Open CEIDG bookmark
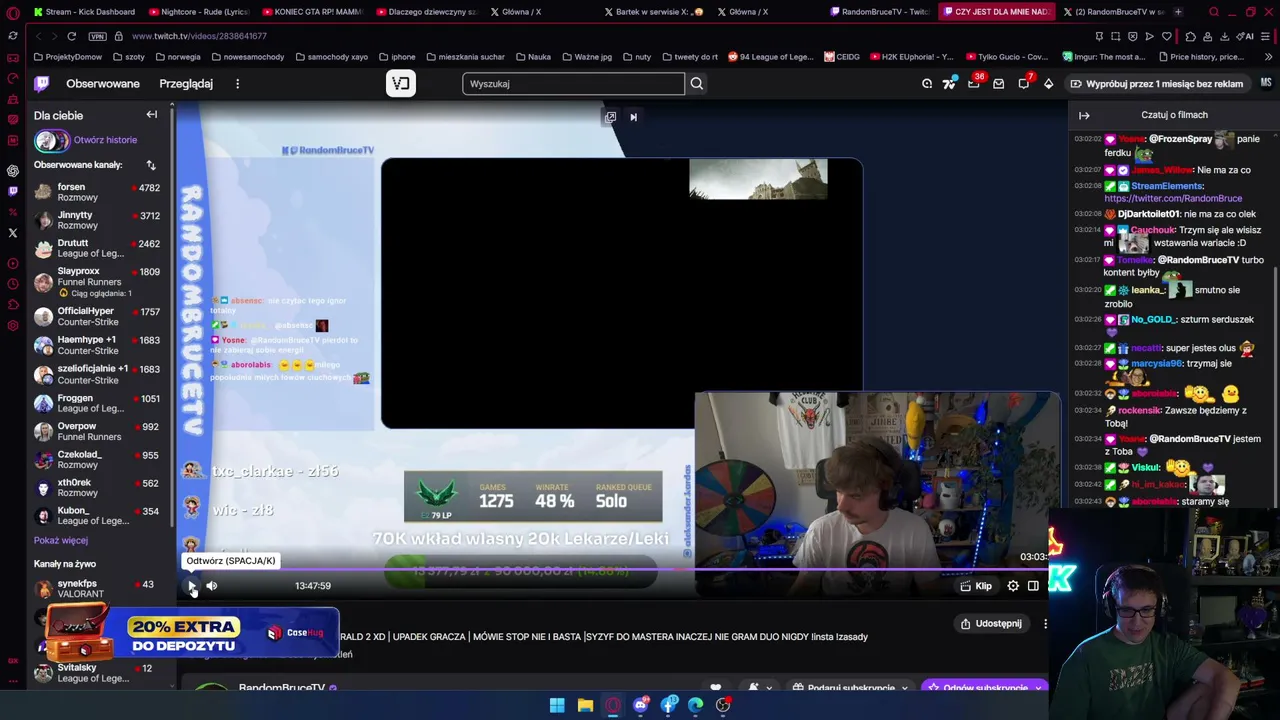Viewport: 1280px width, 720px height. click(842, 57)
